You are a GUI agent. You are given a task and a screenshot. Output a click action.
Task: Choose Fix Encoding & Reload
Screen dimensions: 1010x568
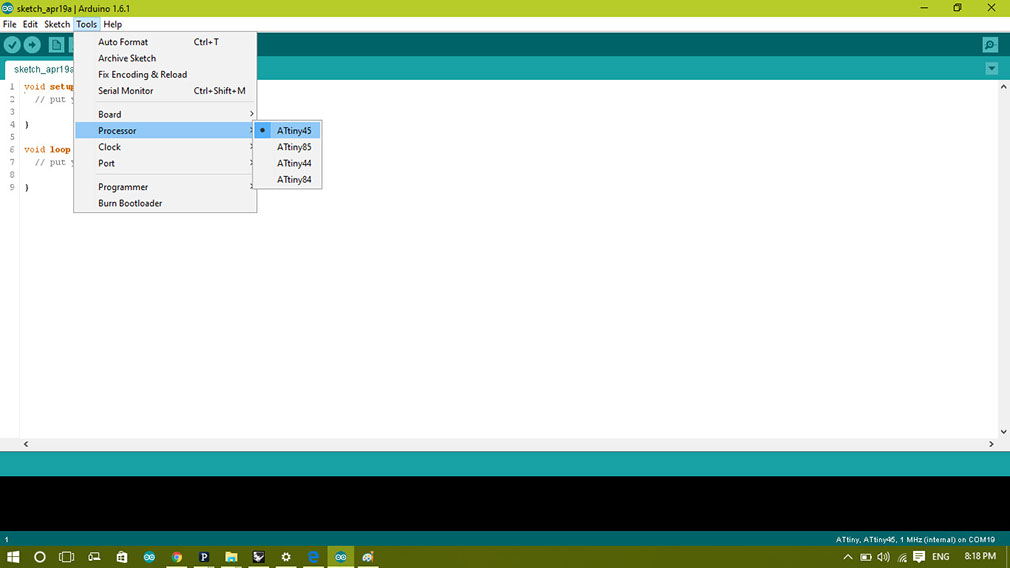point(166,75)
